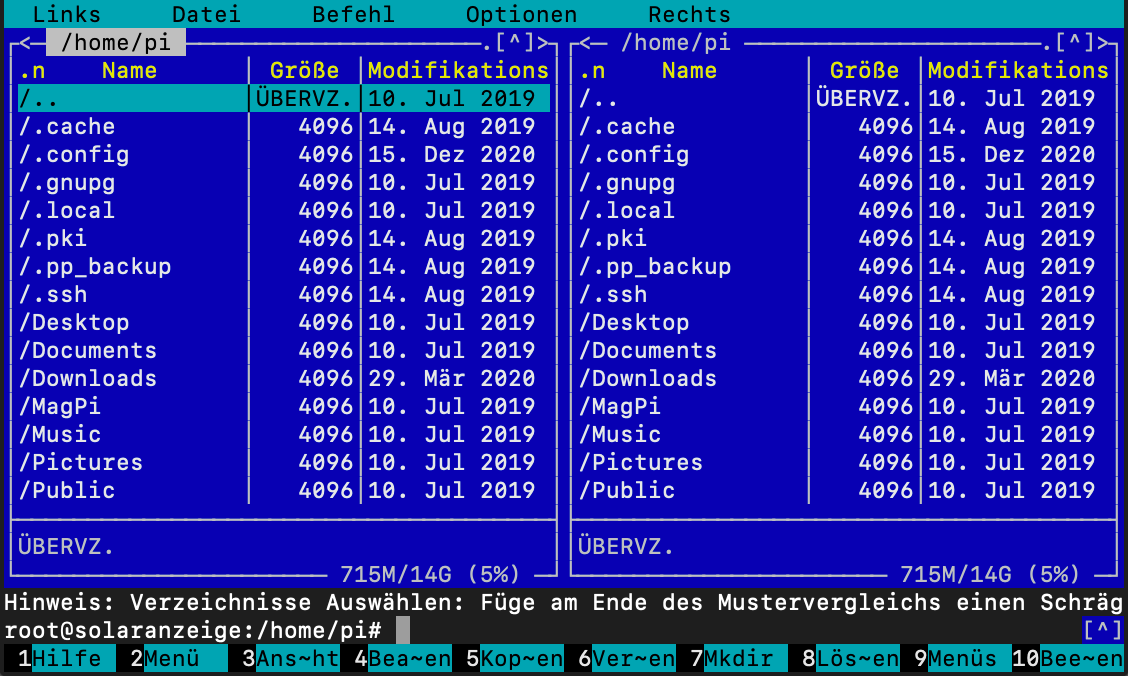
Task: Click the left panel history back arrow
Action: click(25, 43)
